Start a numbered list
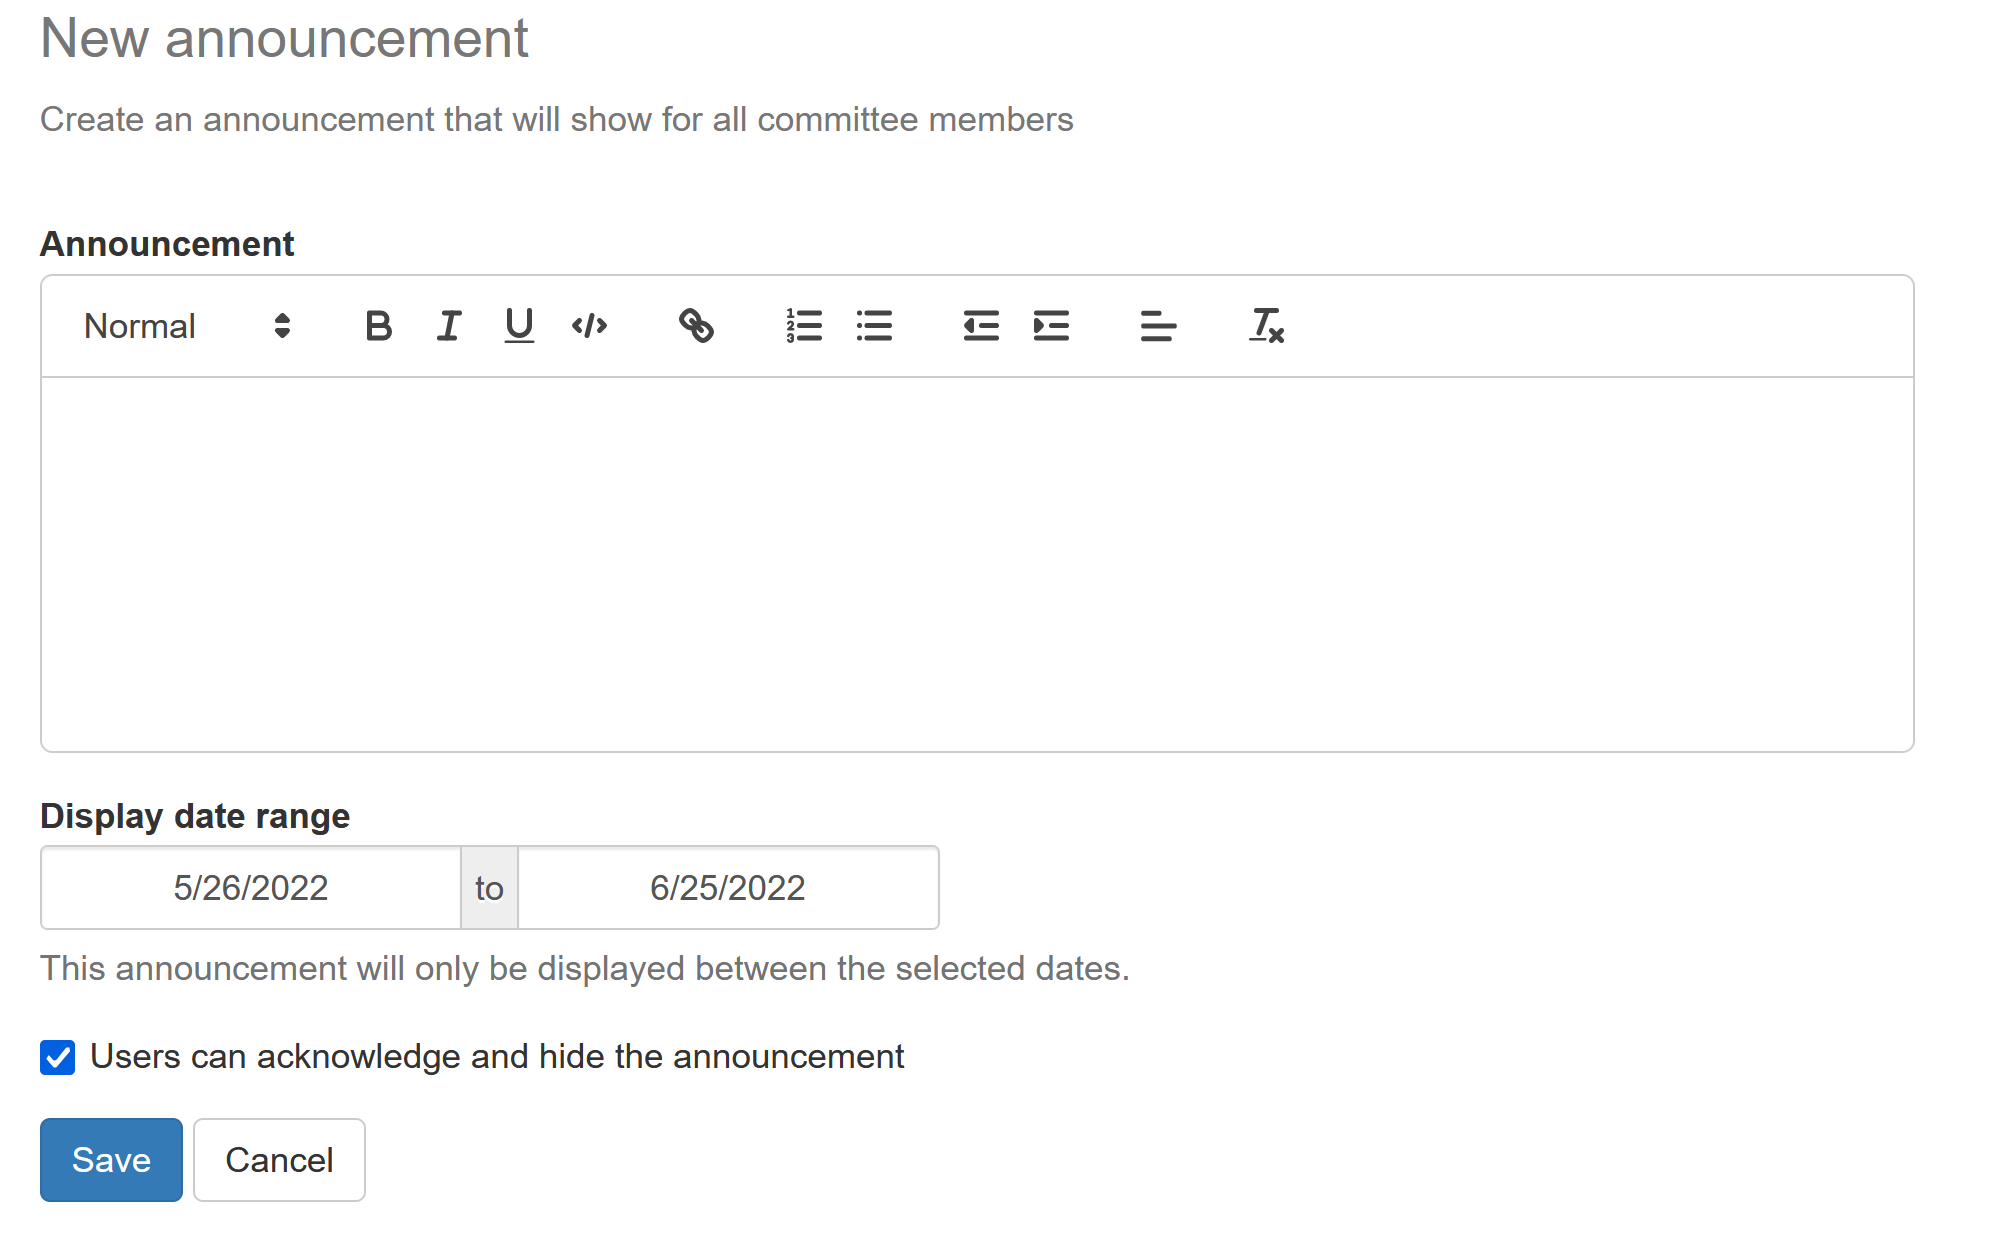The width and height of the screenshot is (2007, 1250). [x=804, y=326]
